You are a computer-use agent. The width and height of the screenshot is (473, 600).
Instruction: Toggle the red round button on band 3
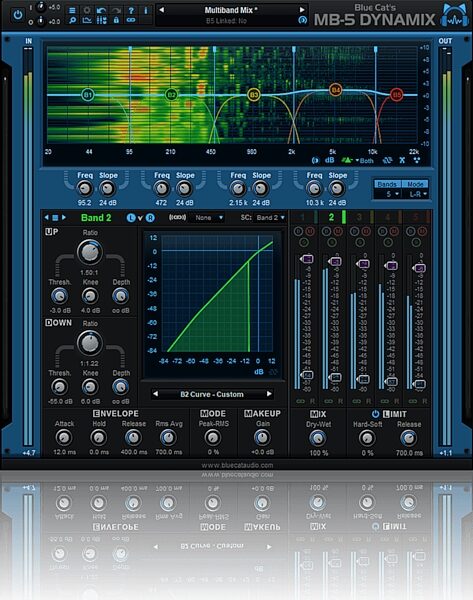tap(366, 231)
